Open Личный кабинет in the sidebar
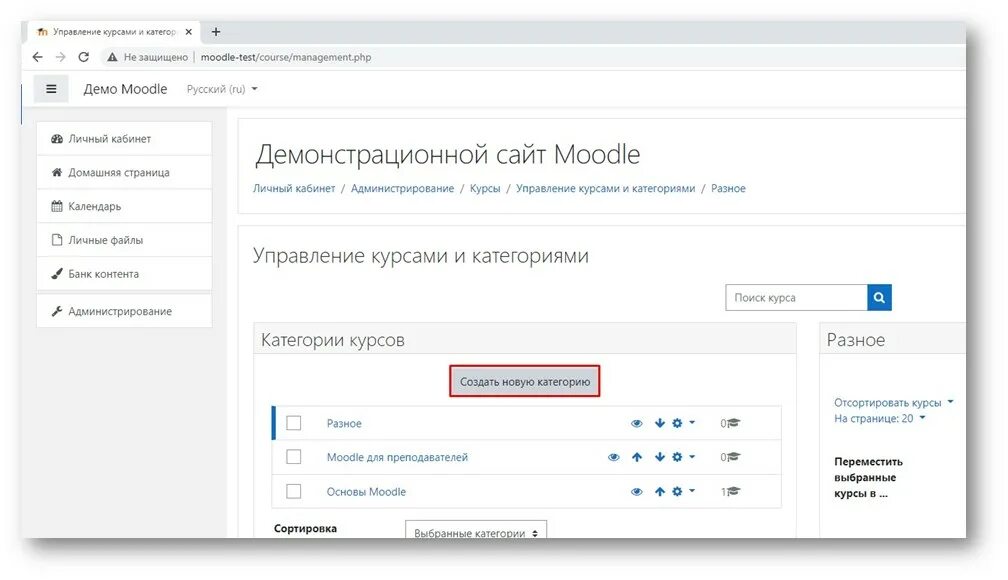The height and width of the screenshot is (580, 1008). [x=124, y=138]
